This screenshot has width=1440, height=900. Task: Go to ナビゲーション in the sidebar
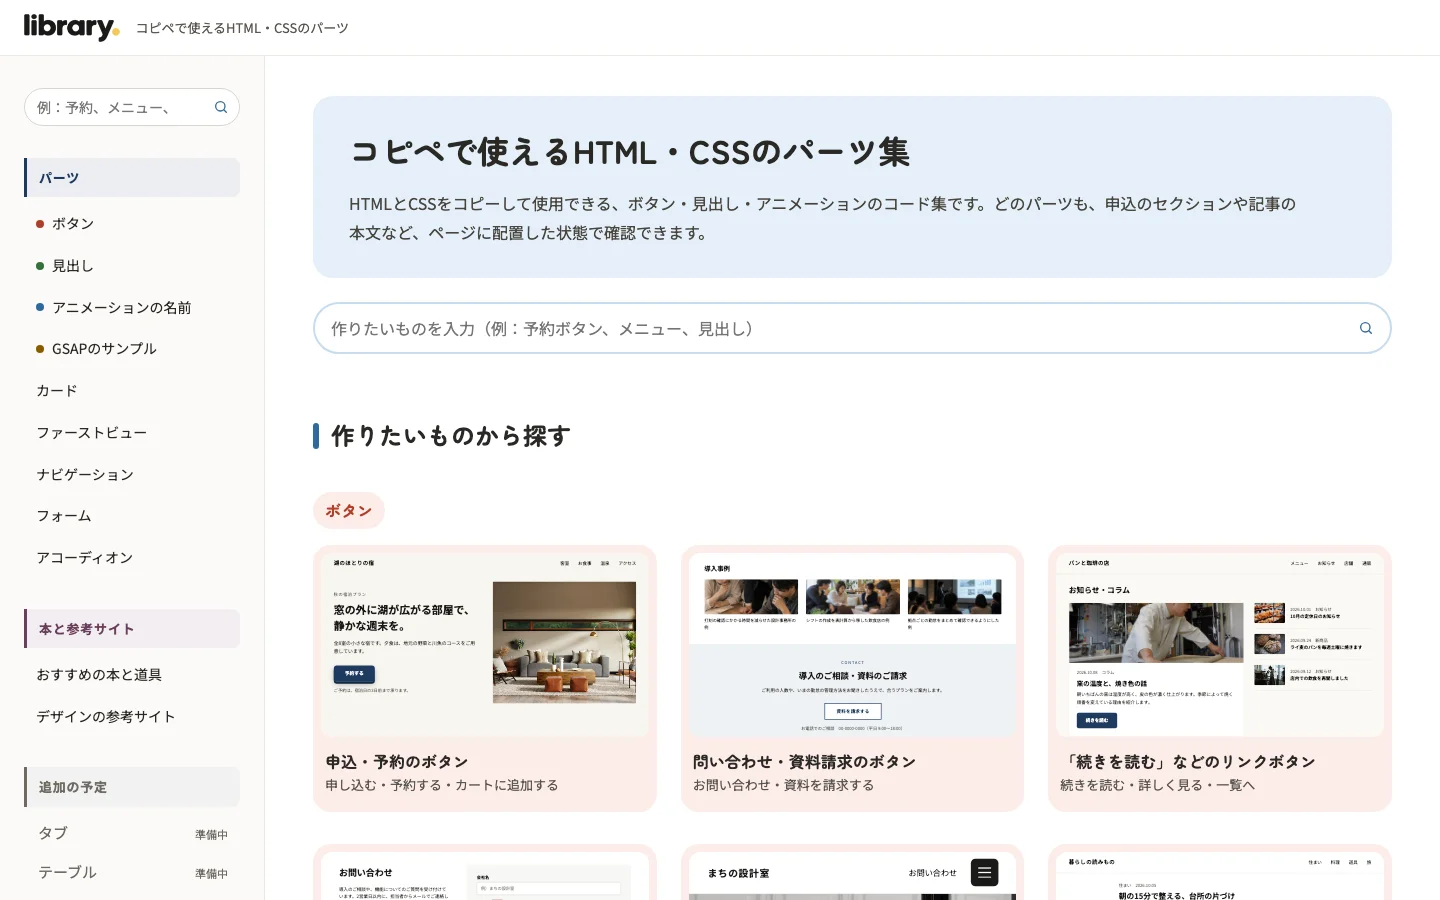(x=85, y=474)
